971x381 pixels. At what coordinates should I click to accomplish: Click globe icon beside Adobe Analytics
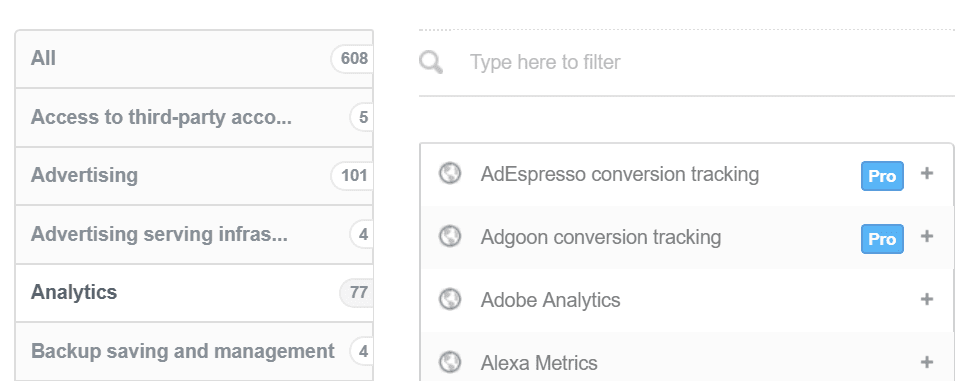point(450,300)
